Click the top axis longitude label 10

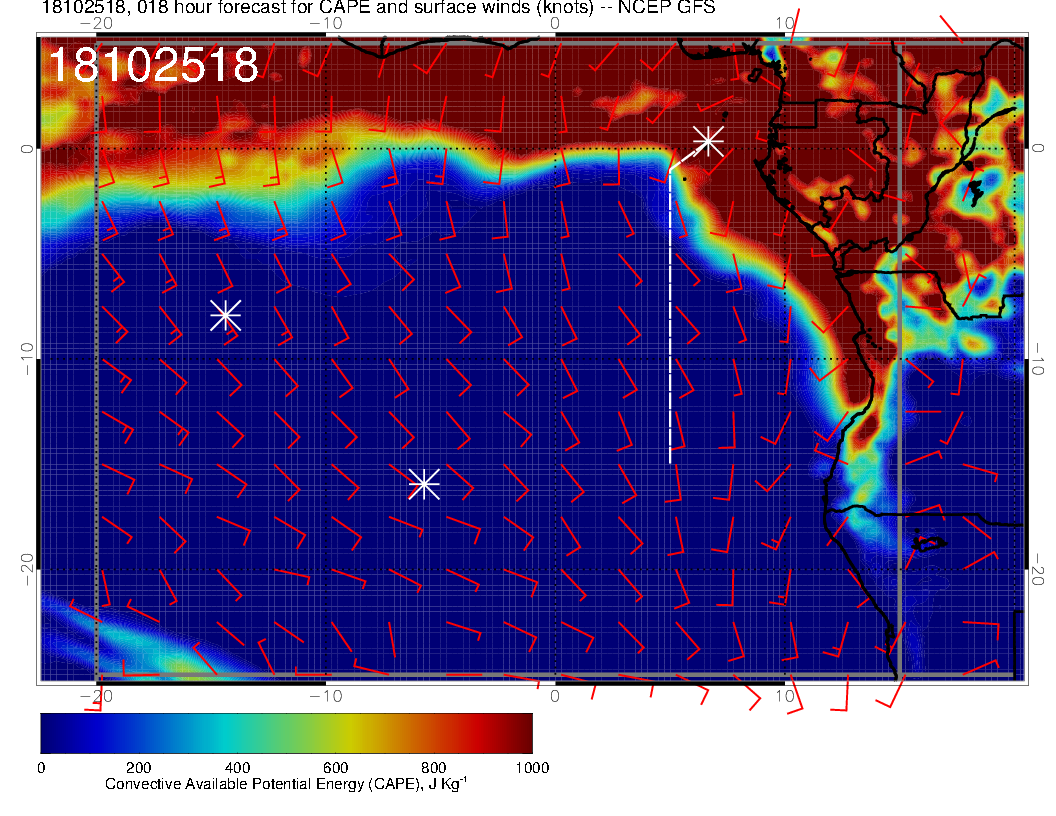click(x=785, y=22)
